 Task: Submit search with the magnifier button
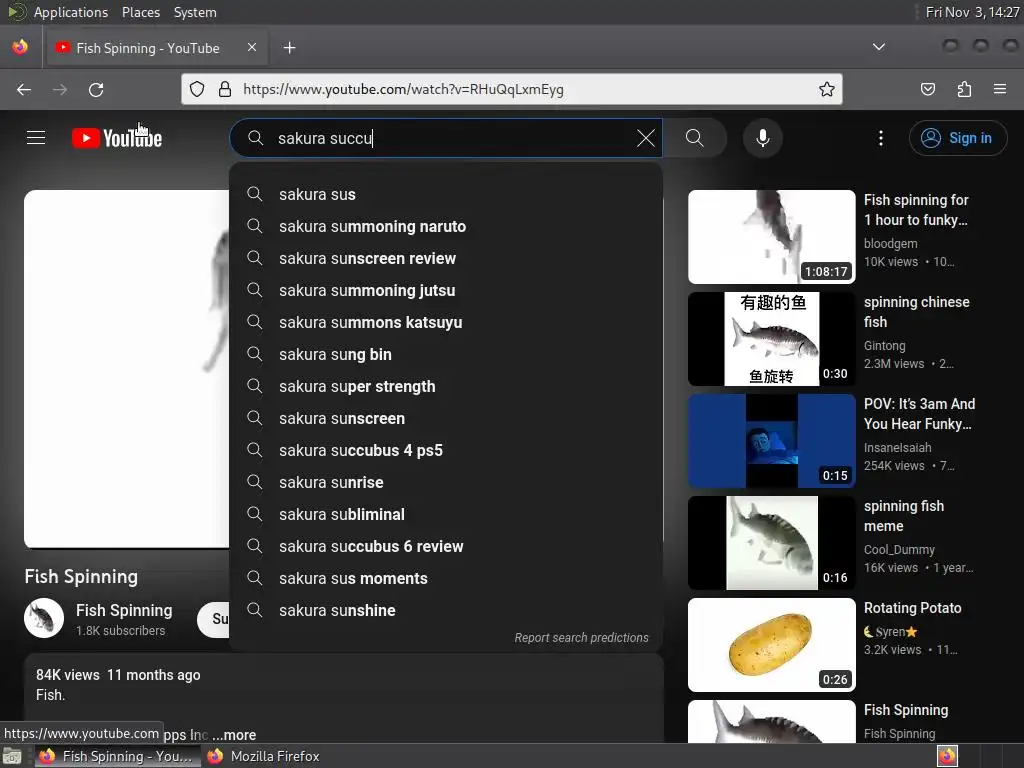point(695,138)
